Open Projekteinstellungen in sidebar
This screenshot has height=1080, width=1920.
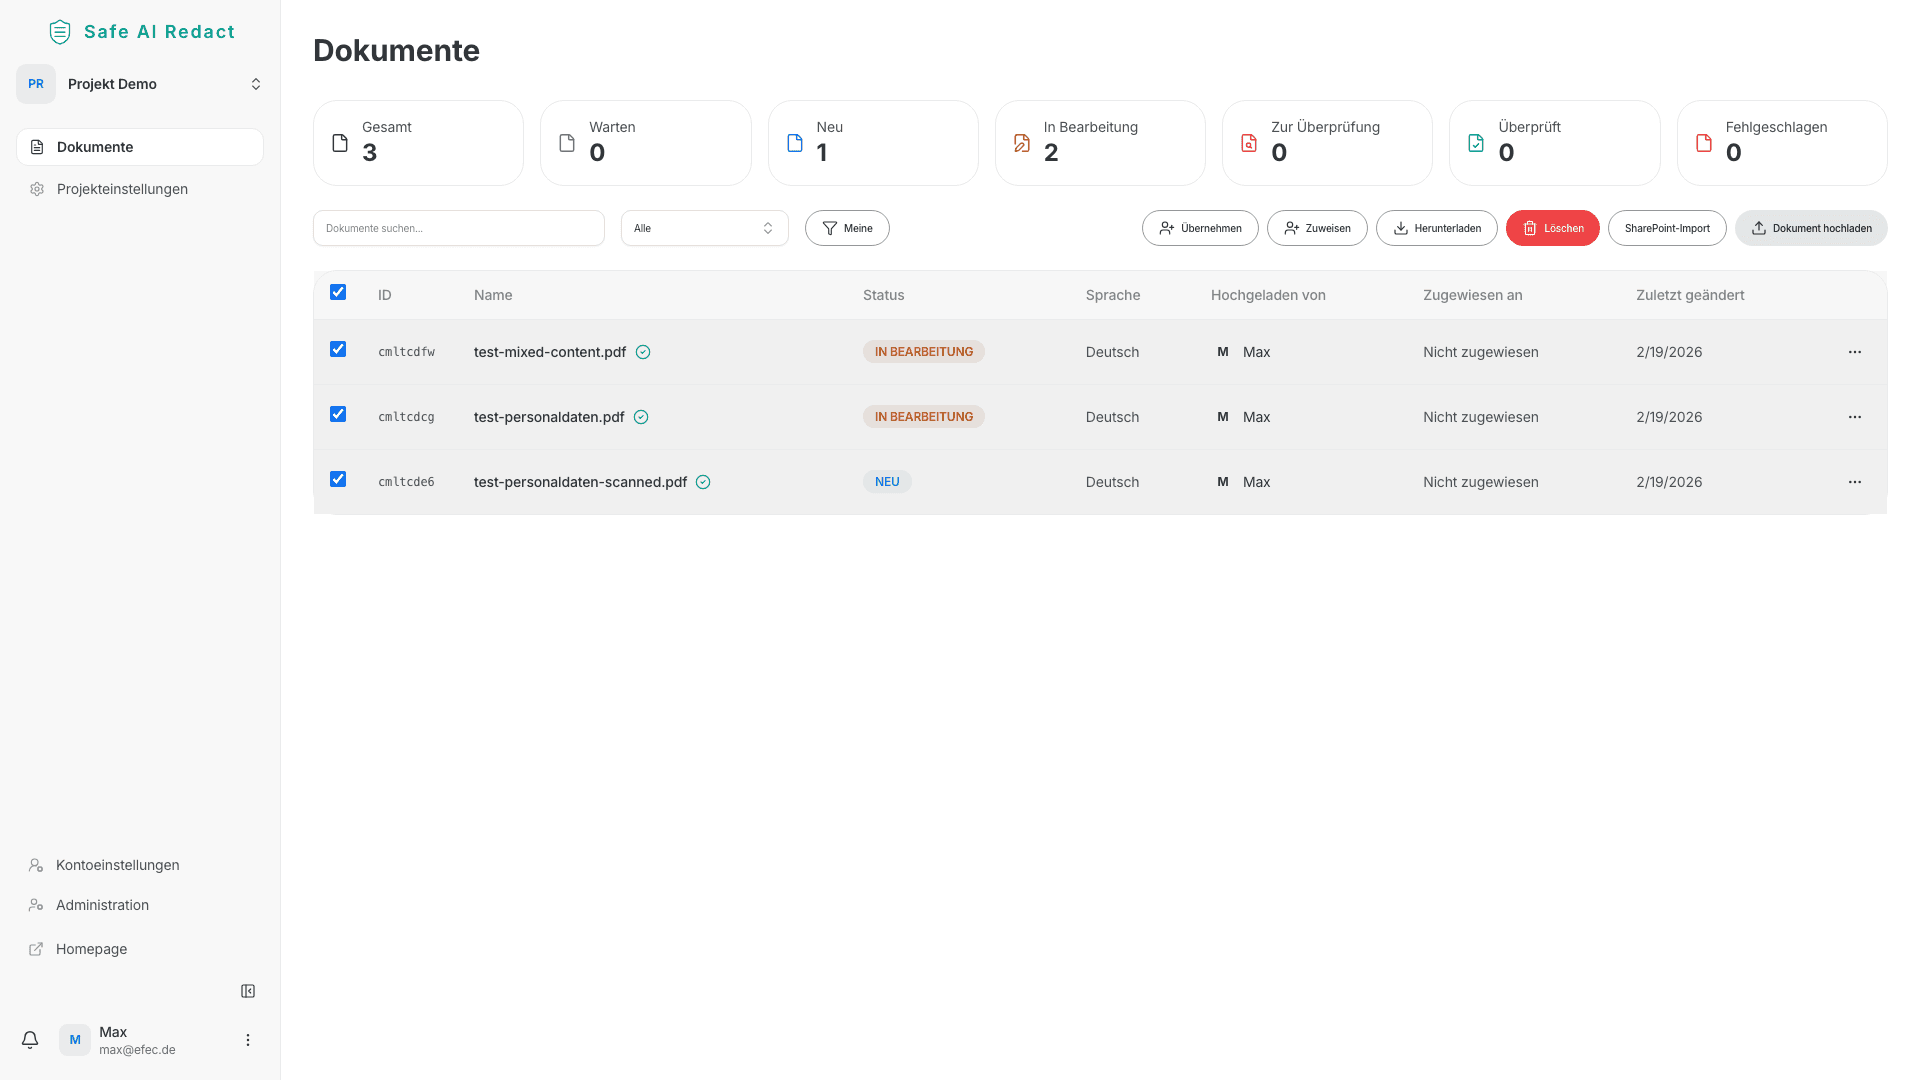(122, 189)
